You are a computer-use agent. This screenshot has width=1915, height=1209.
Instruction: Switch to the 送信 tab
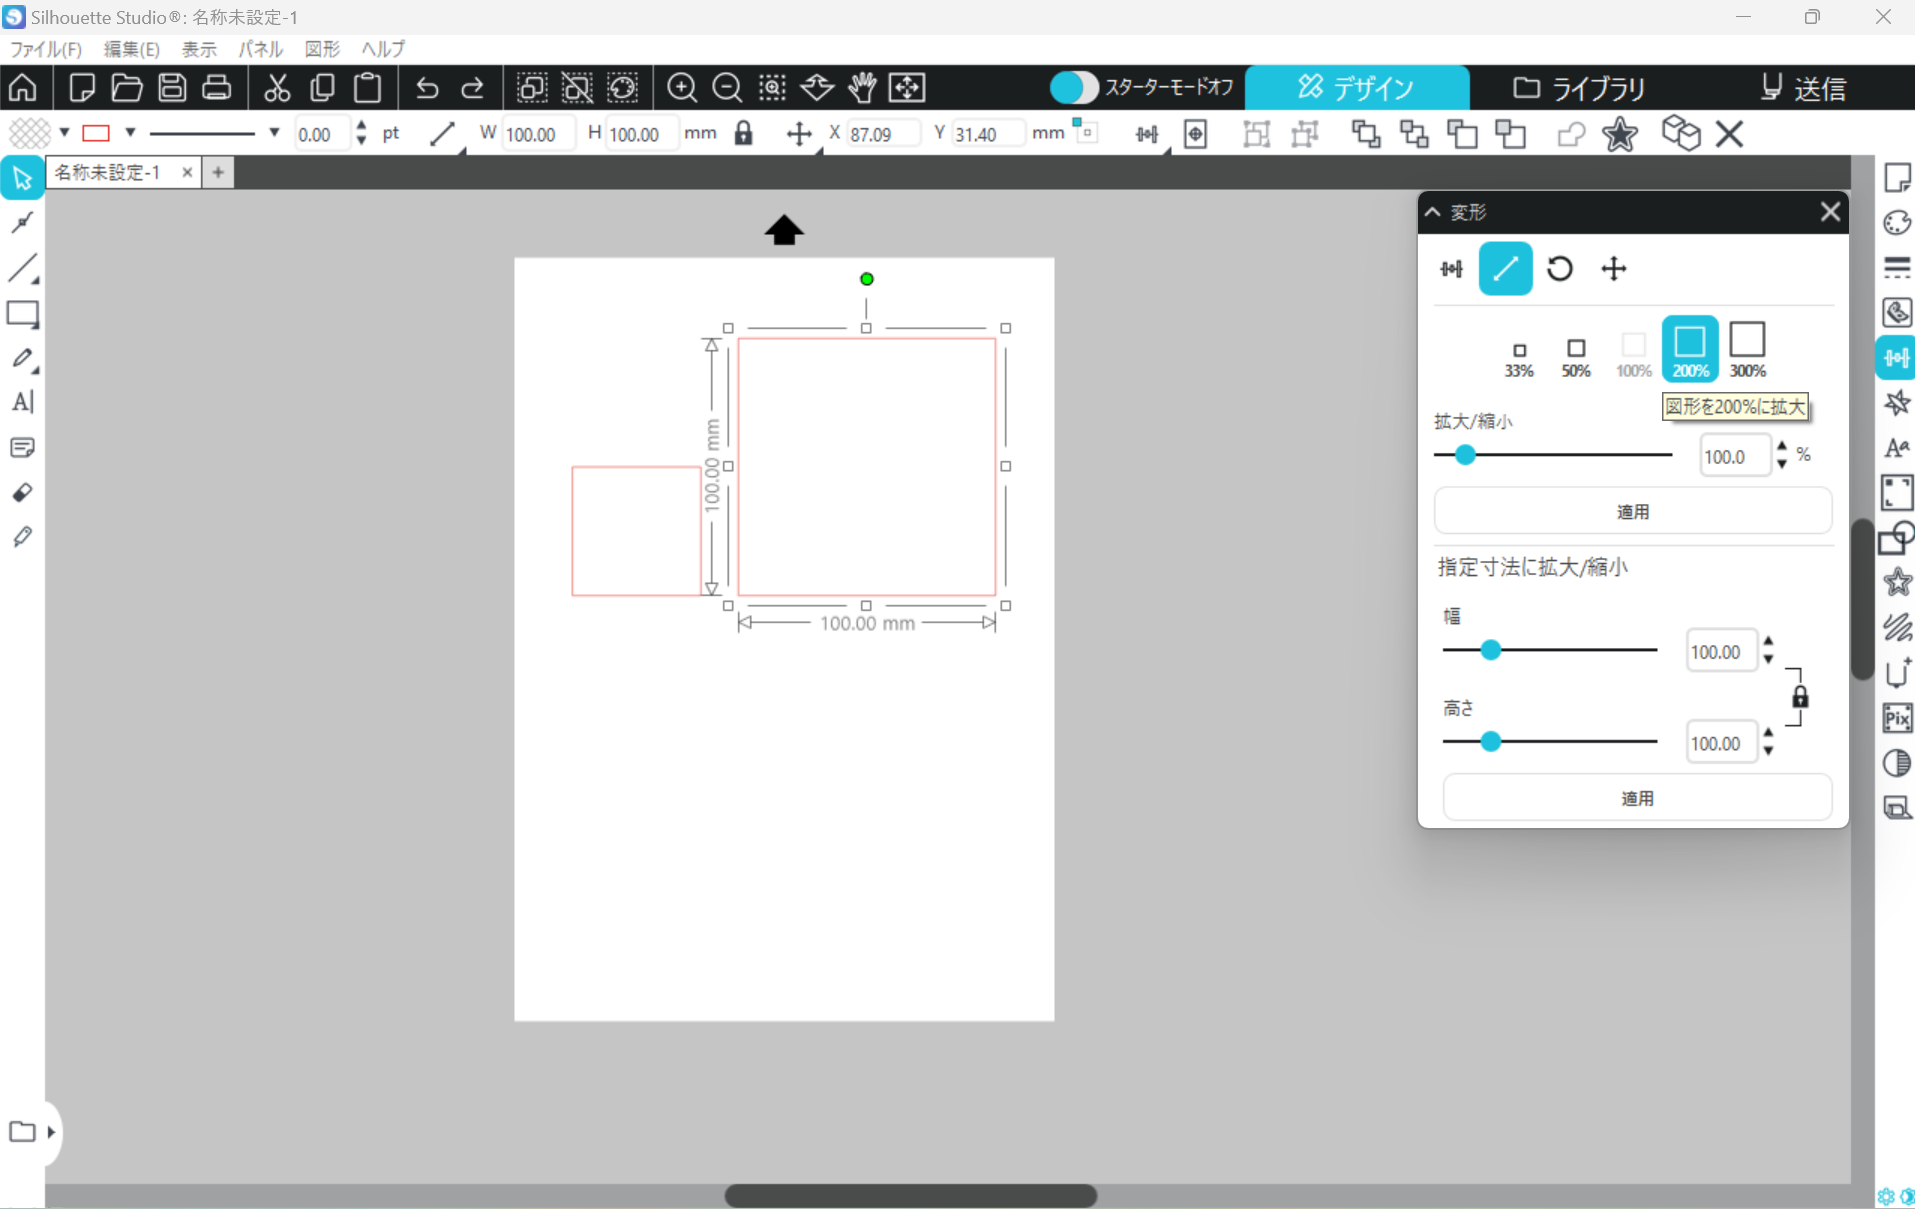[x=1804, y=88]
